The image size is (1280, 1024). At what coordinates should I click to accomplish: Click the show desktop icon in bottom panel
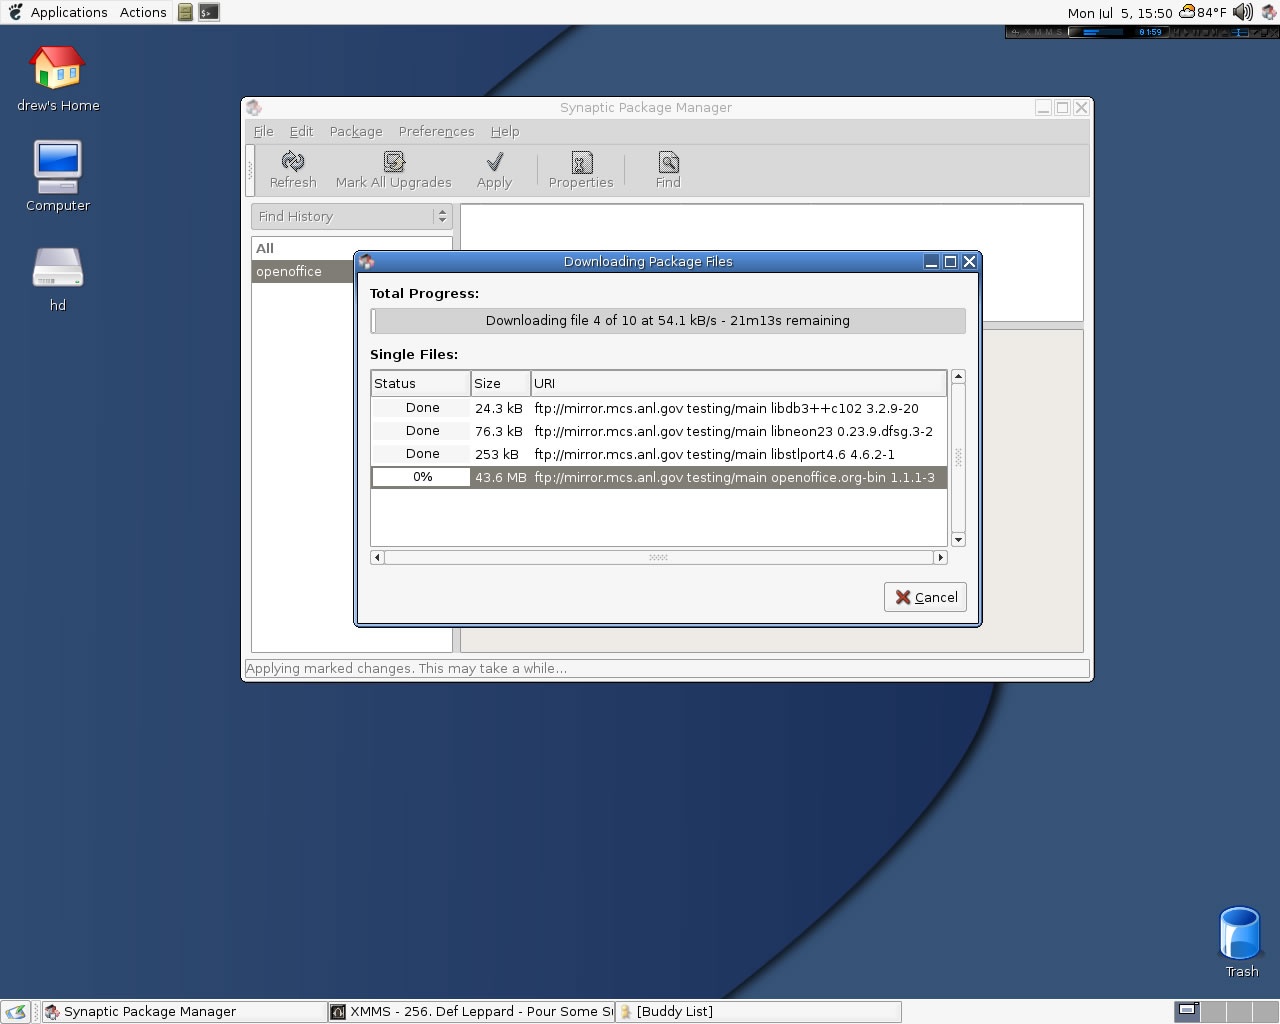pyautogui.click(x=15, y=1012)
